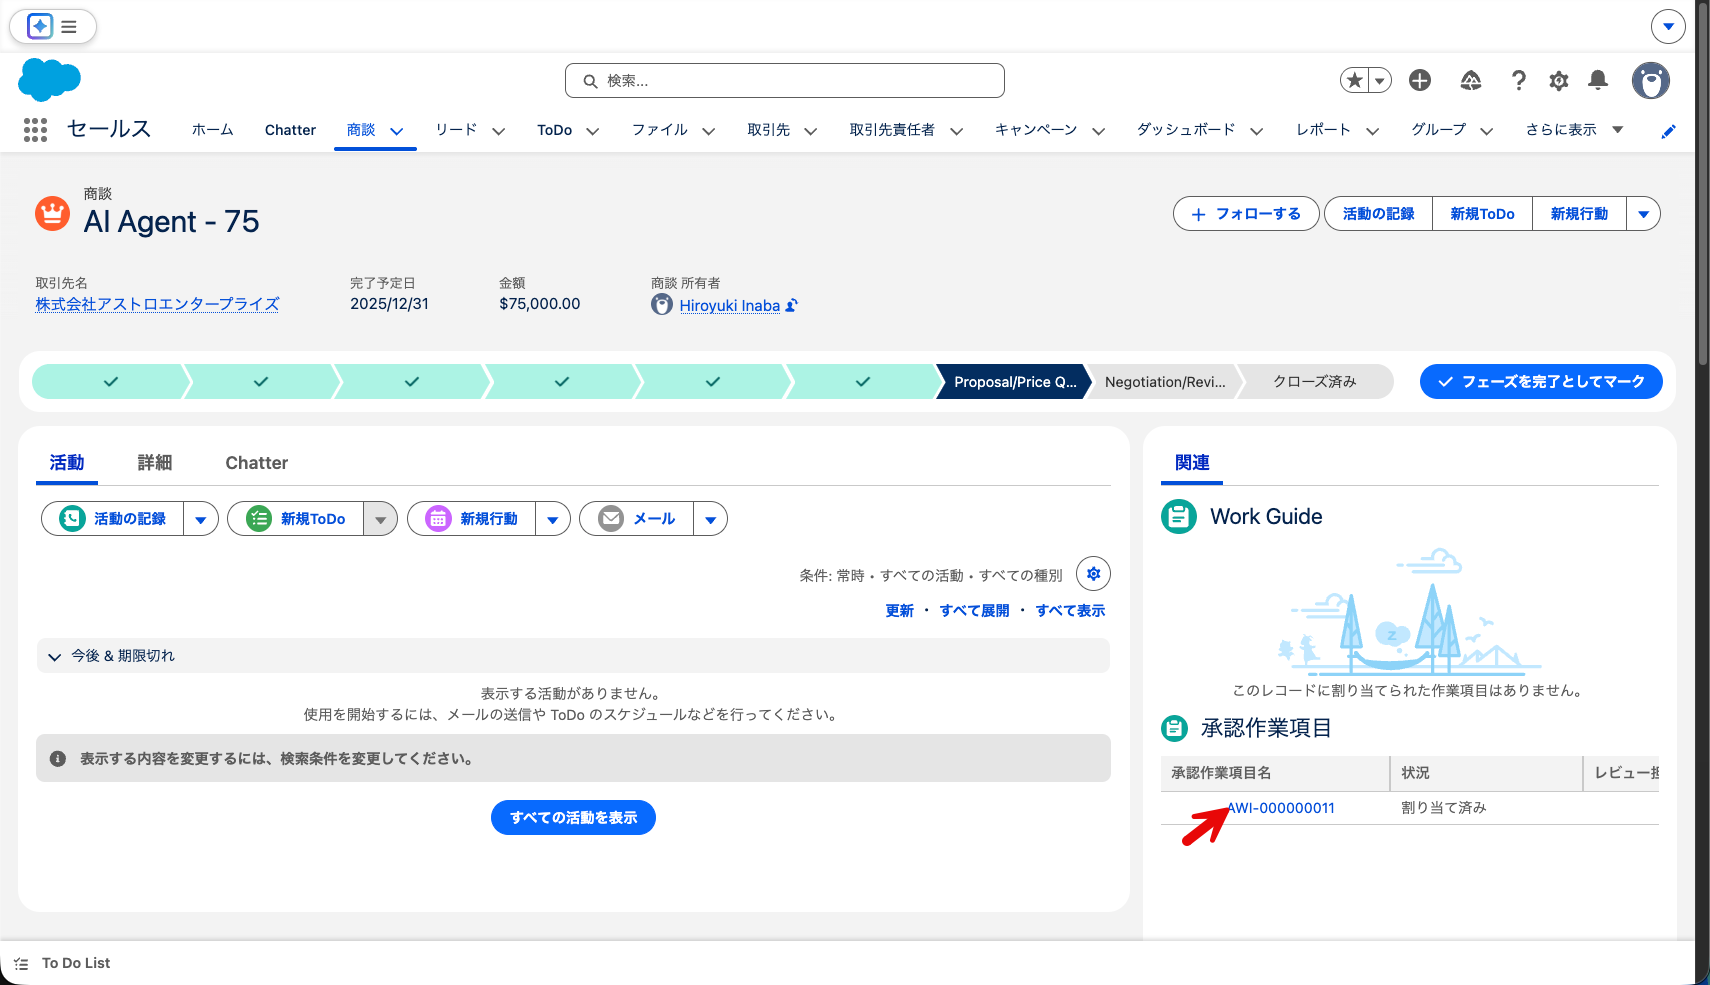
Task: Open the To Do List utility bar item
Action: coord(62,963)
